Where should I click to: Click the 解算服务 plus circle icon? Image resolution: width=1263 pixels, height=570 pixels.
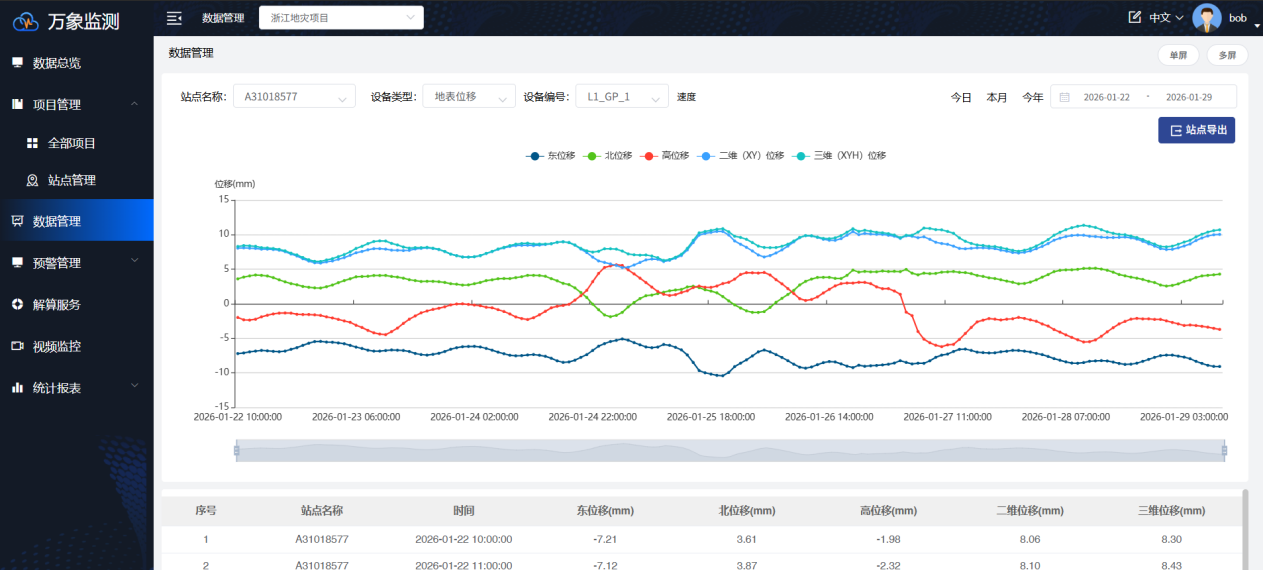point(17,305)
